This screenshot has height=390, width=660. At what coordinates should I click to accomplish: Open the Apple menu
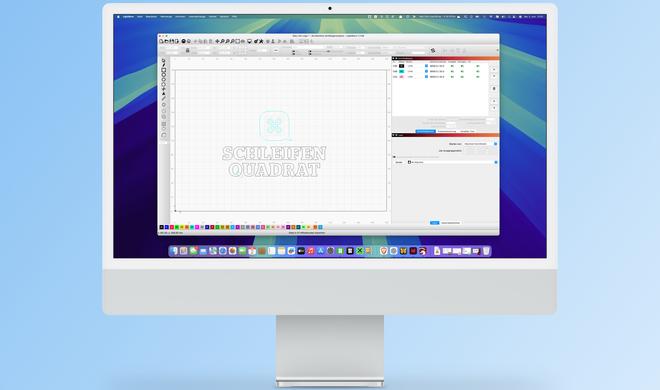point(118,17)
